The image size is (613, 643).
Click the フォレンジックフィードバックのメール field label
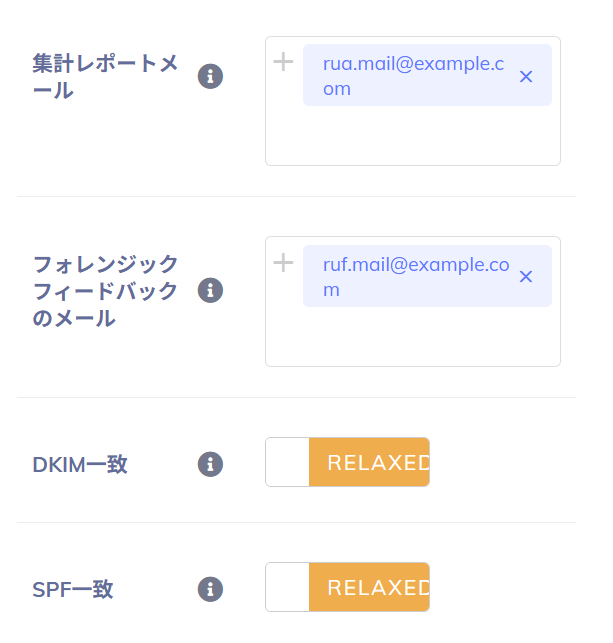[105, 291]
